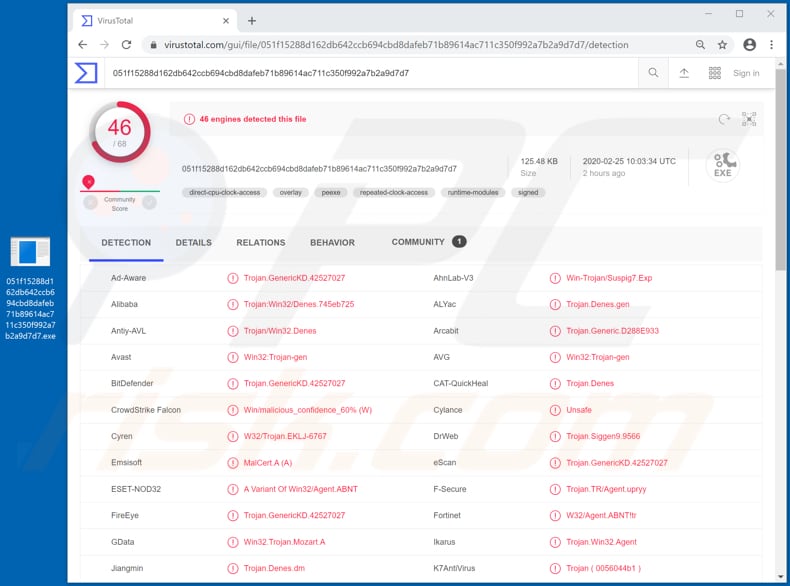Open the BEHAVIOR tab
Viewport: 790px width, 586px height.
[332, 242]
